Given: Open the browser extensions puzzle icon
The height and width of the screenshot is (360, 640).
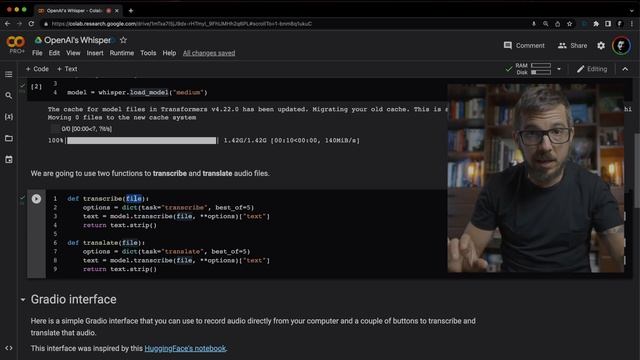Looking at the screenshot, I should [x=596, y=24].
